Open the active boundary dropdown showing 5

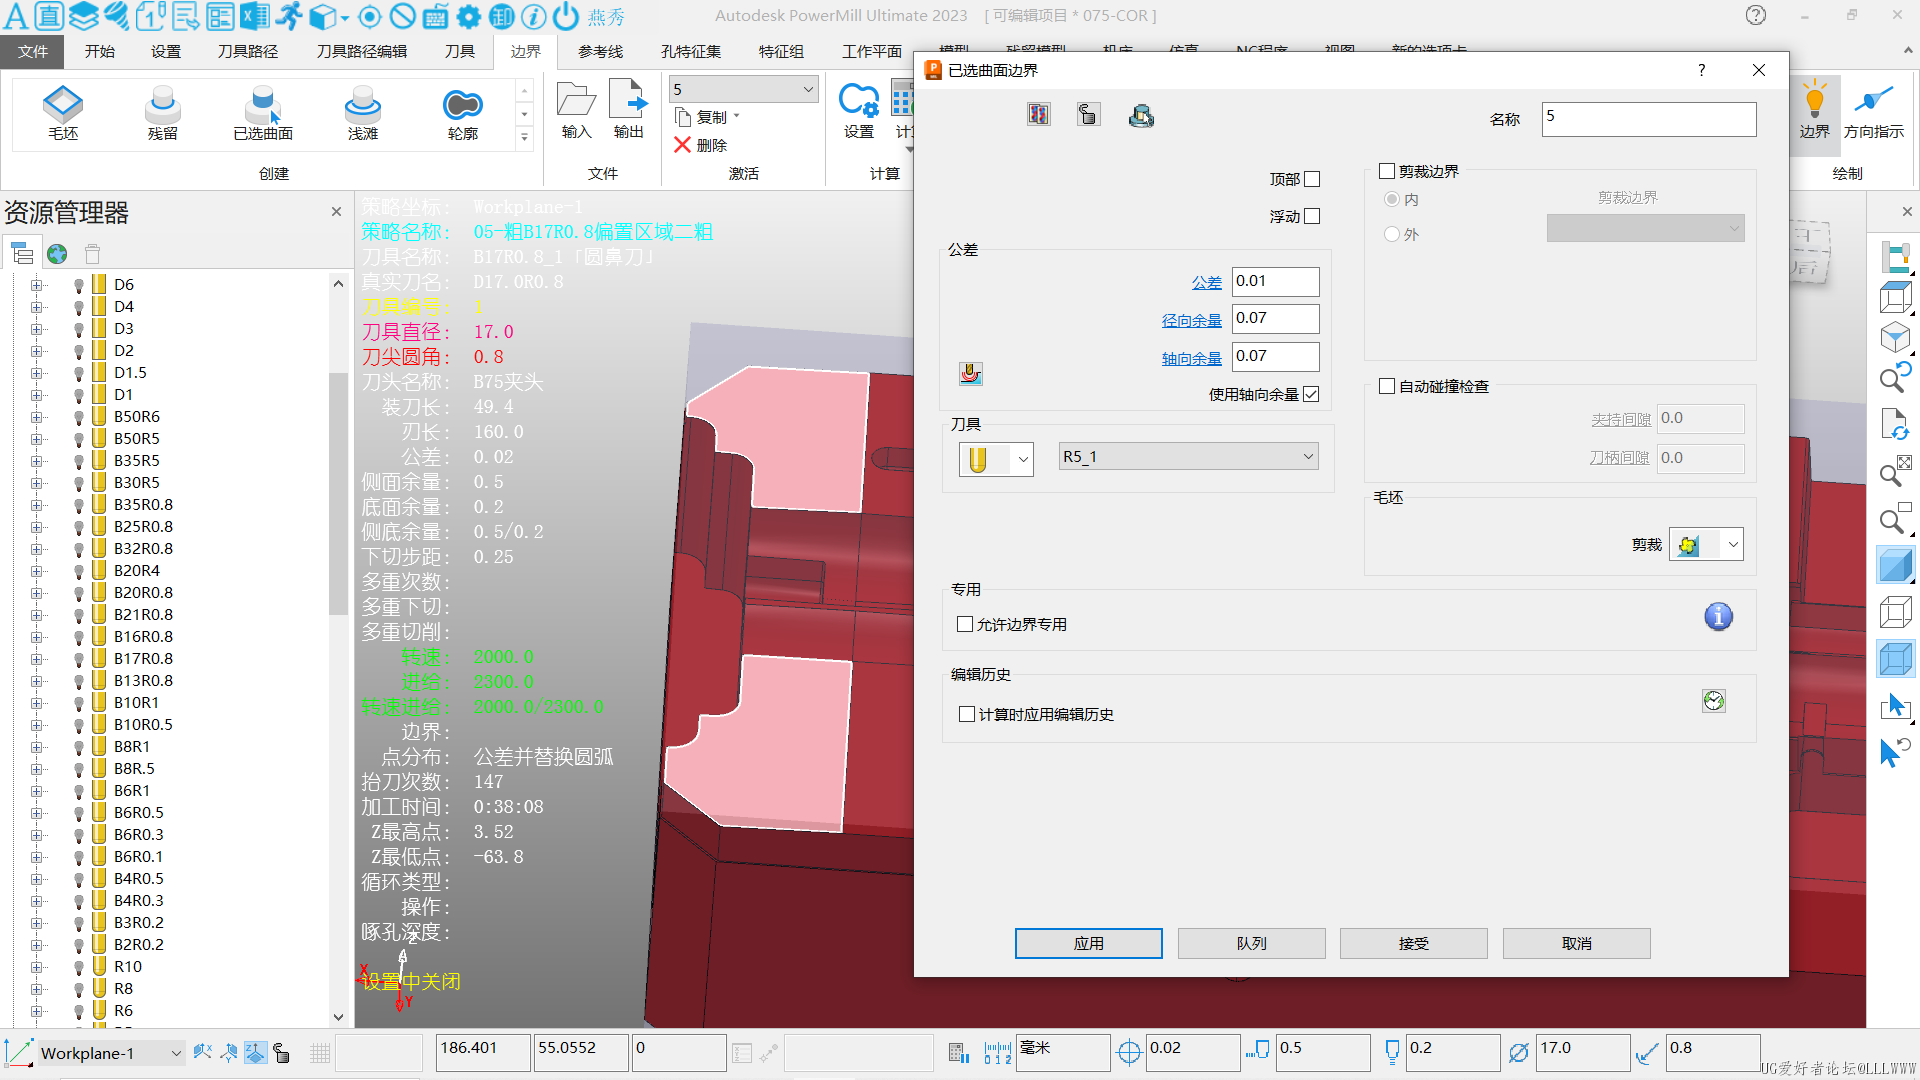[x=744, y=89]
